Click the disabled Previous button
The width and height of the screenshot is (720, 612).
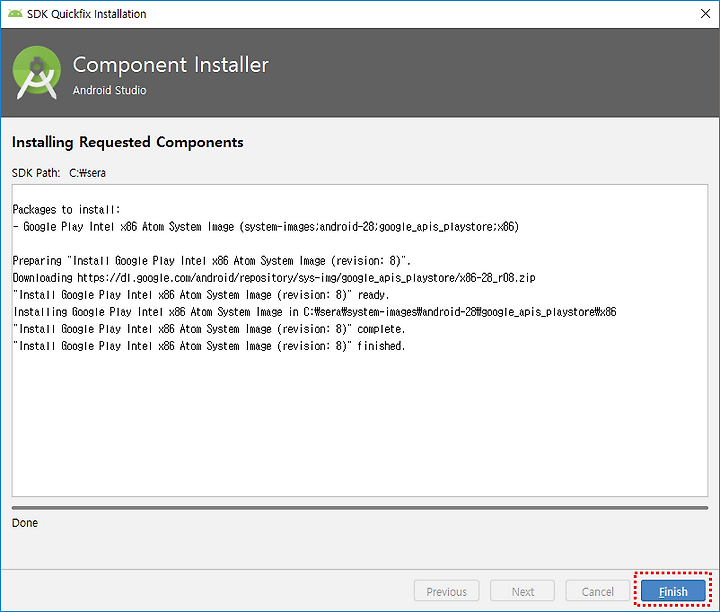[x=446, y=591]
